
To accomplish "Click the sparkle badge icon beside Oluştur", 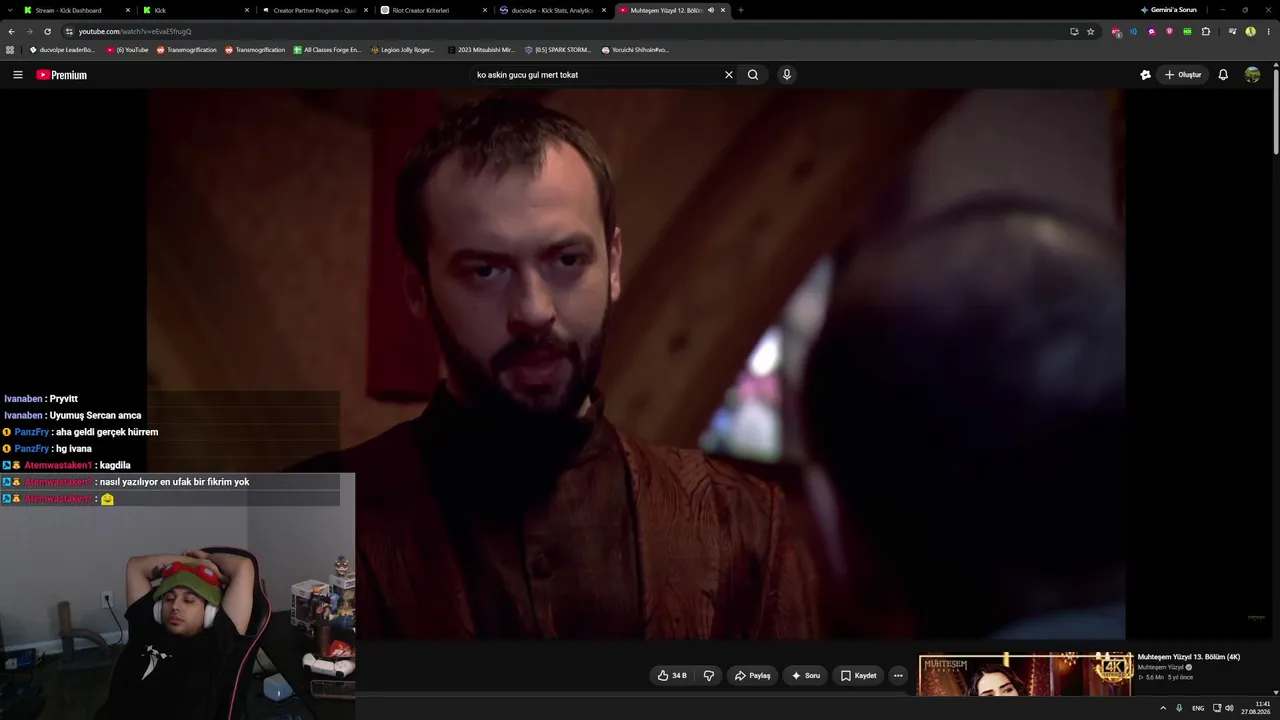I will (1146, 75).
